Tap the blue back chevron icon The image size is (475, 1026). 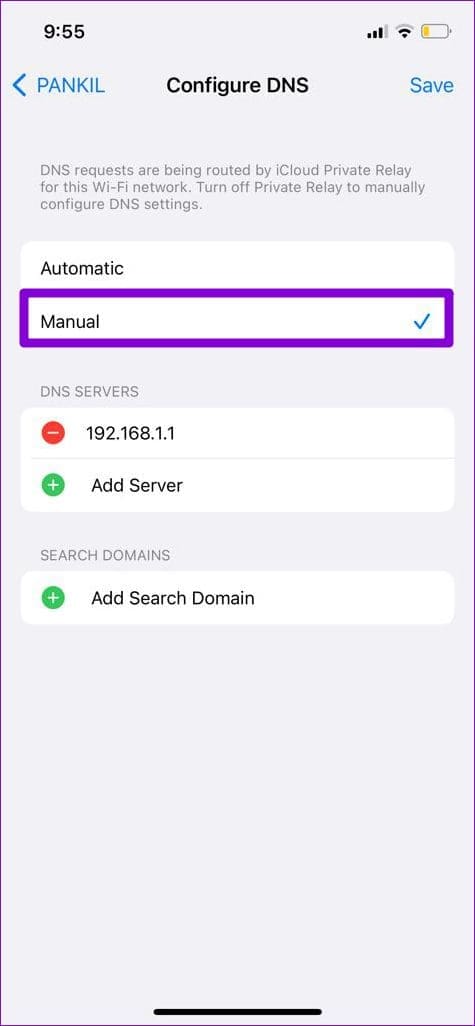(20, 86)
